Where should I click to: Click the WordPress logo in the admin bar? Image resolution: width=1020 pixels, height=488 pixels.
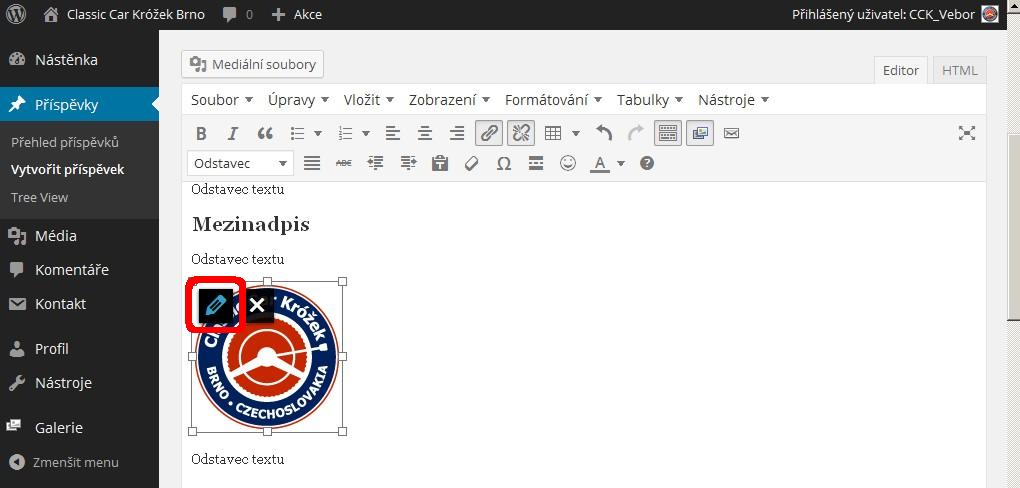click(x=16, y=14)
